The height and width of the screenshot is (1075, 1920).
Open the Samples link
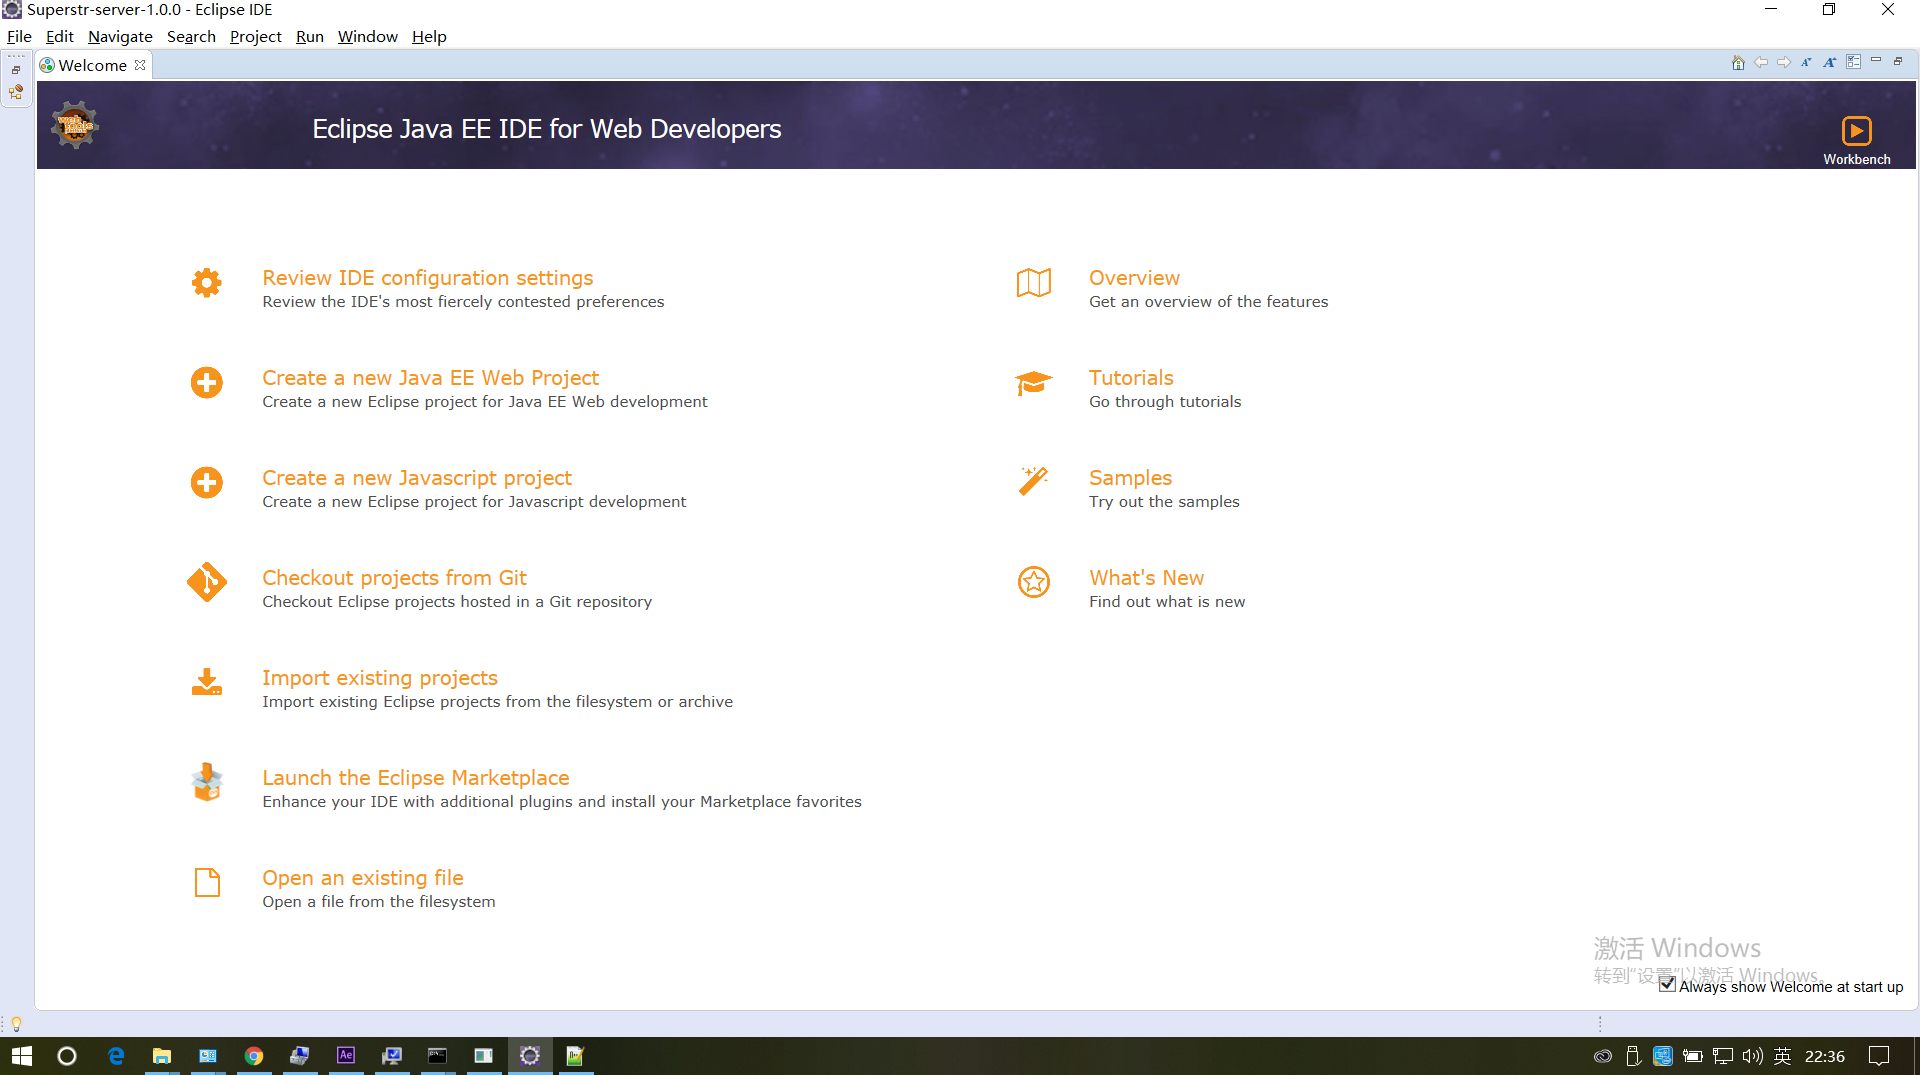coord(1130,478)
